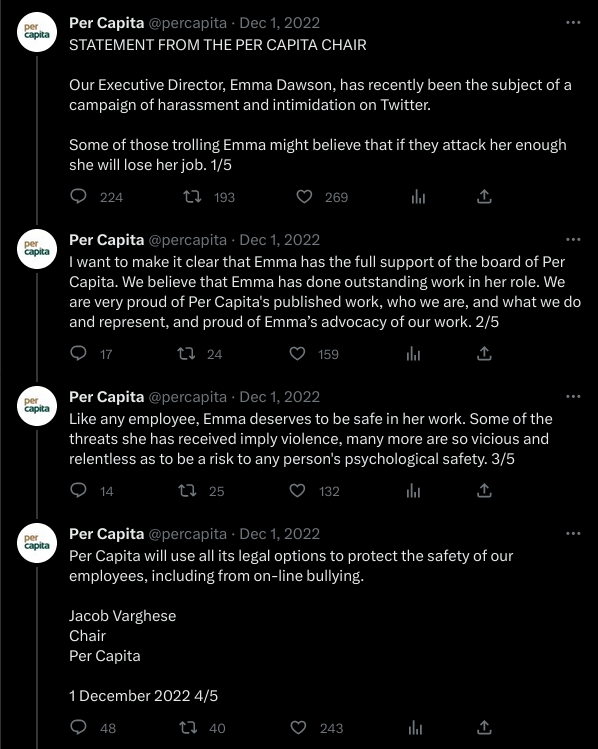Share the first tweet in the thread
The image size is (598, 749).
coord(484,196)
